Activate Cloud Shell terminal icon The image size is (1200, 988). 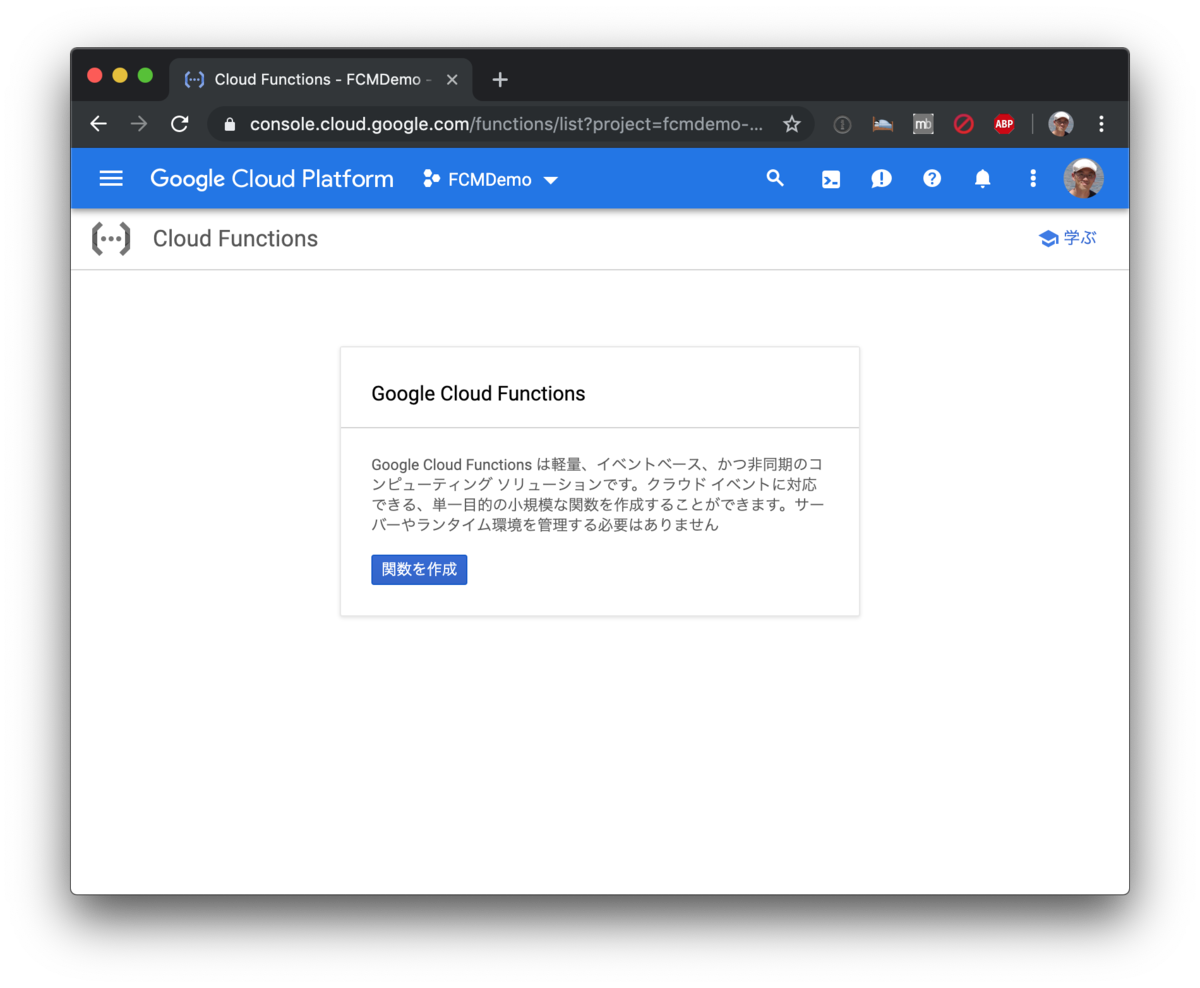pos(830,180)
